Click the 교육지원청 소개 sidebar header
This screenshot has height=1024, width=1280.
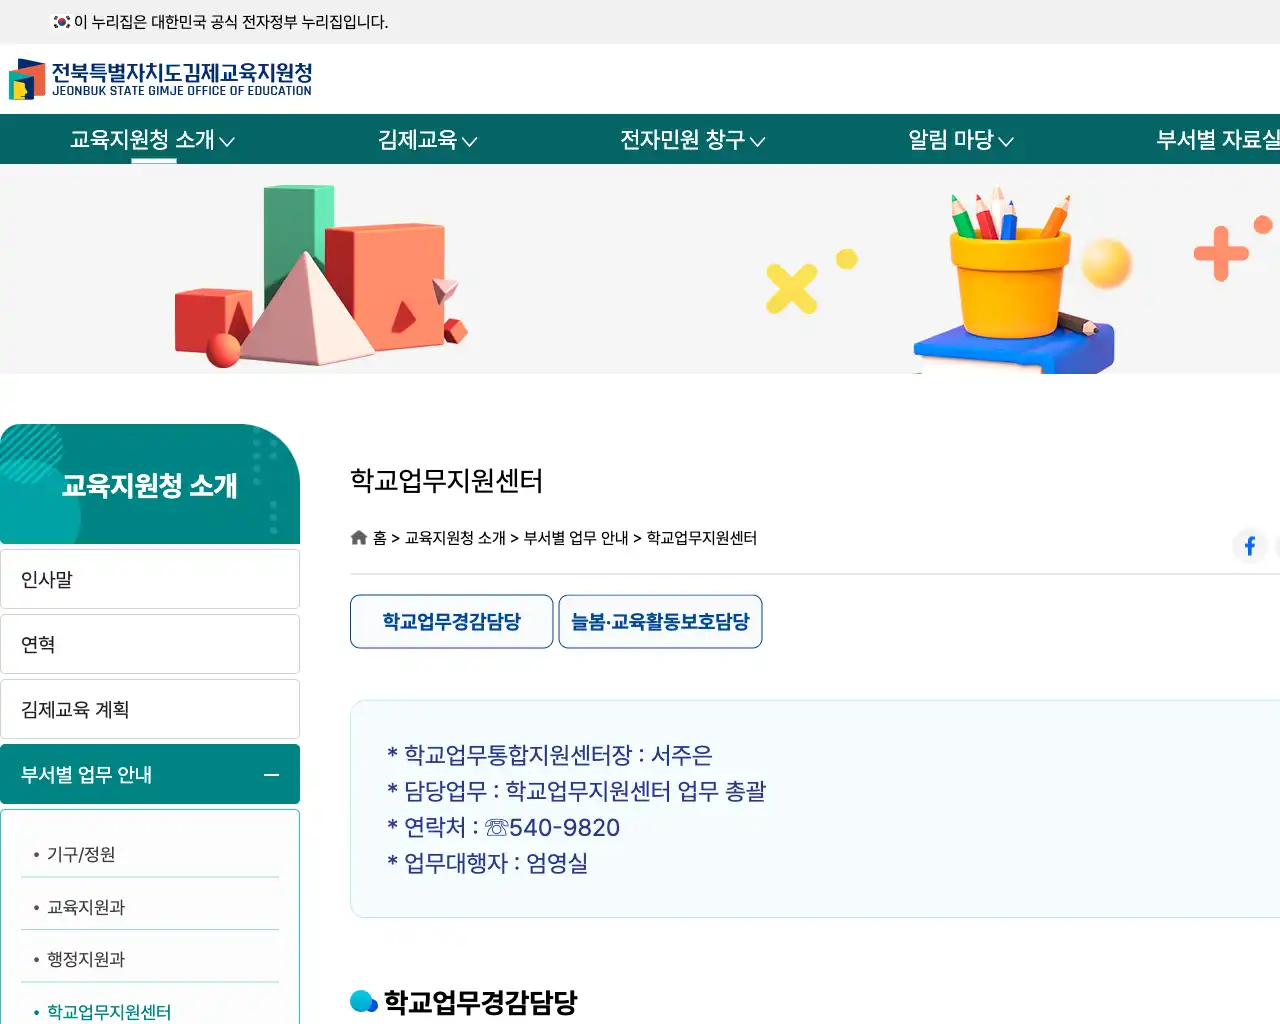(150, 485)
